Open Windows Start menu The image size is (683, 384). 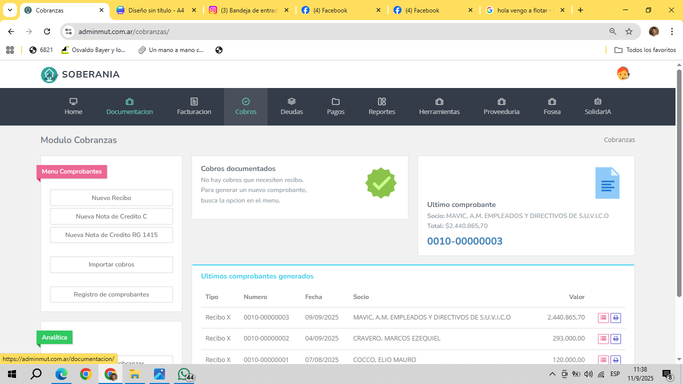pyautogui.click(x=12, y=374)
